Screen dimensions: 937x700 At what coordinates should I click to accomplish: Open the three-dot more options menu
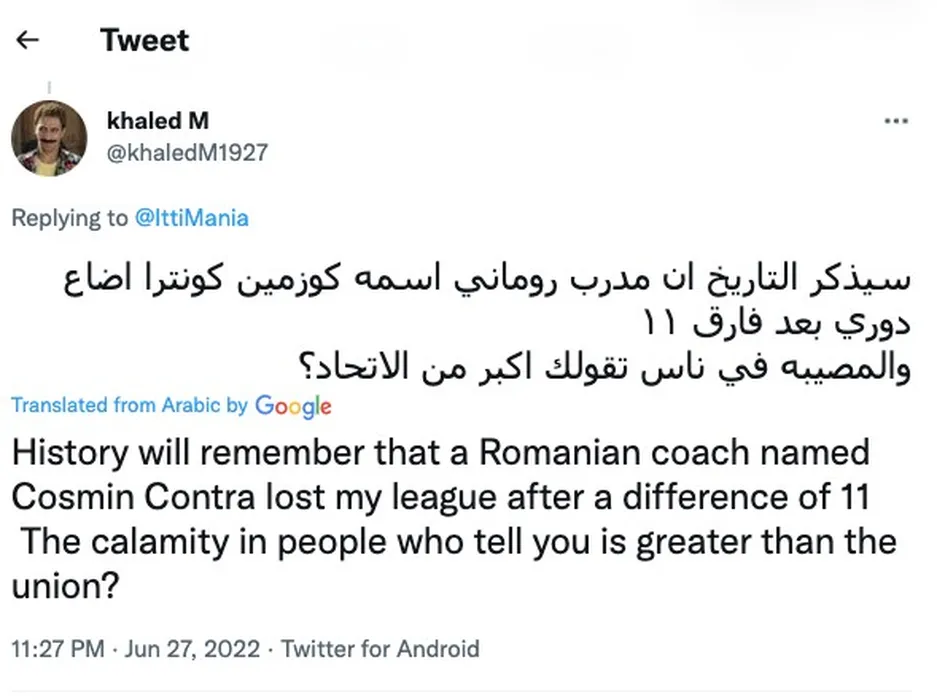(x=895, y=121)
